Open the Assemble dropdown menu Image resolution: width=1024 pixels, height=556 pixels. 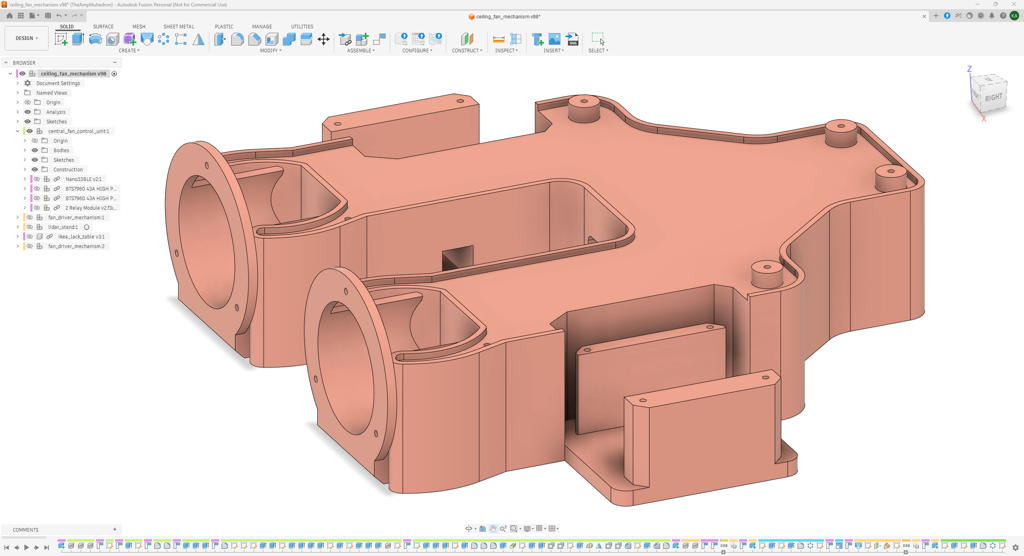point(361,50)
